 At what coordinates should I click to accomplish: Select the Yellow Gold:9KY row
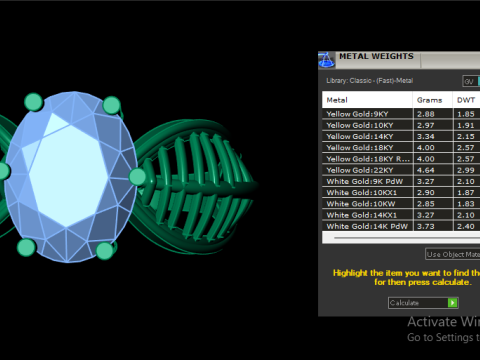(401, 114)
